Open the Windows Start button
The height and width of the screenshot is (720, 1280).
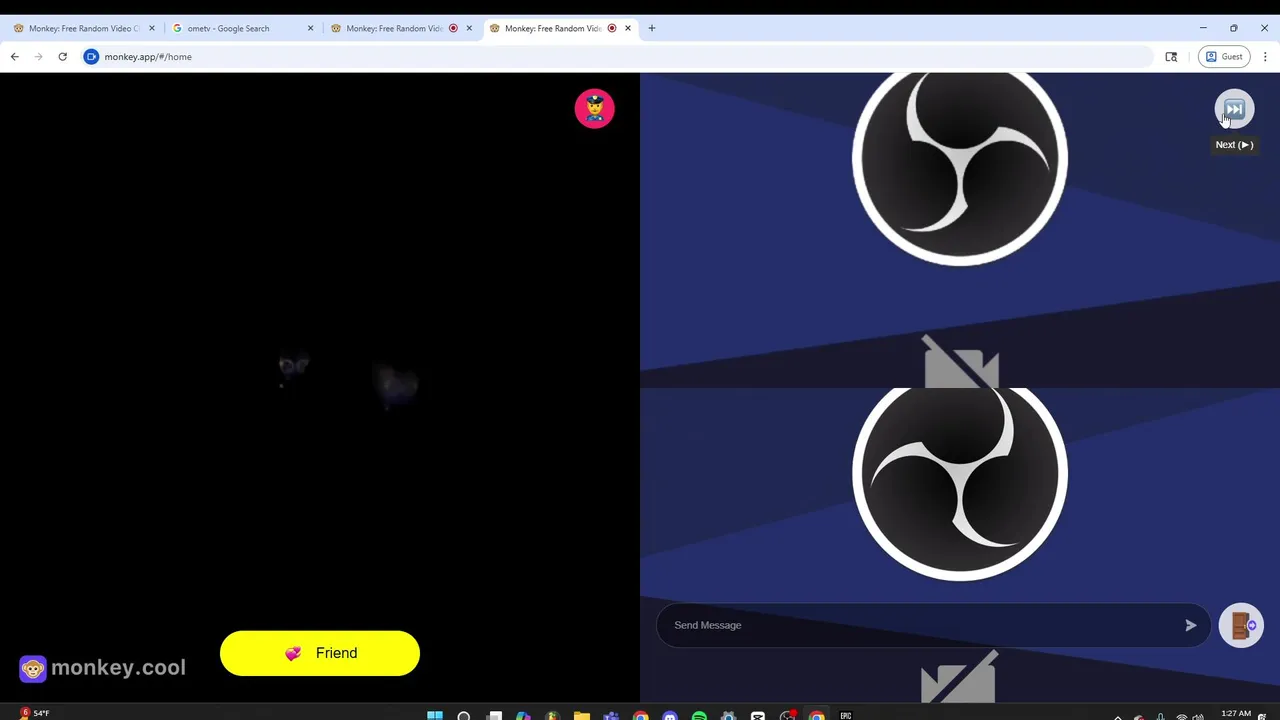435,715
